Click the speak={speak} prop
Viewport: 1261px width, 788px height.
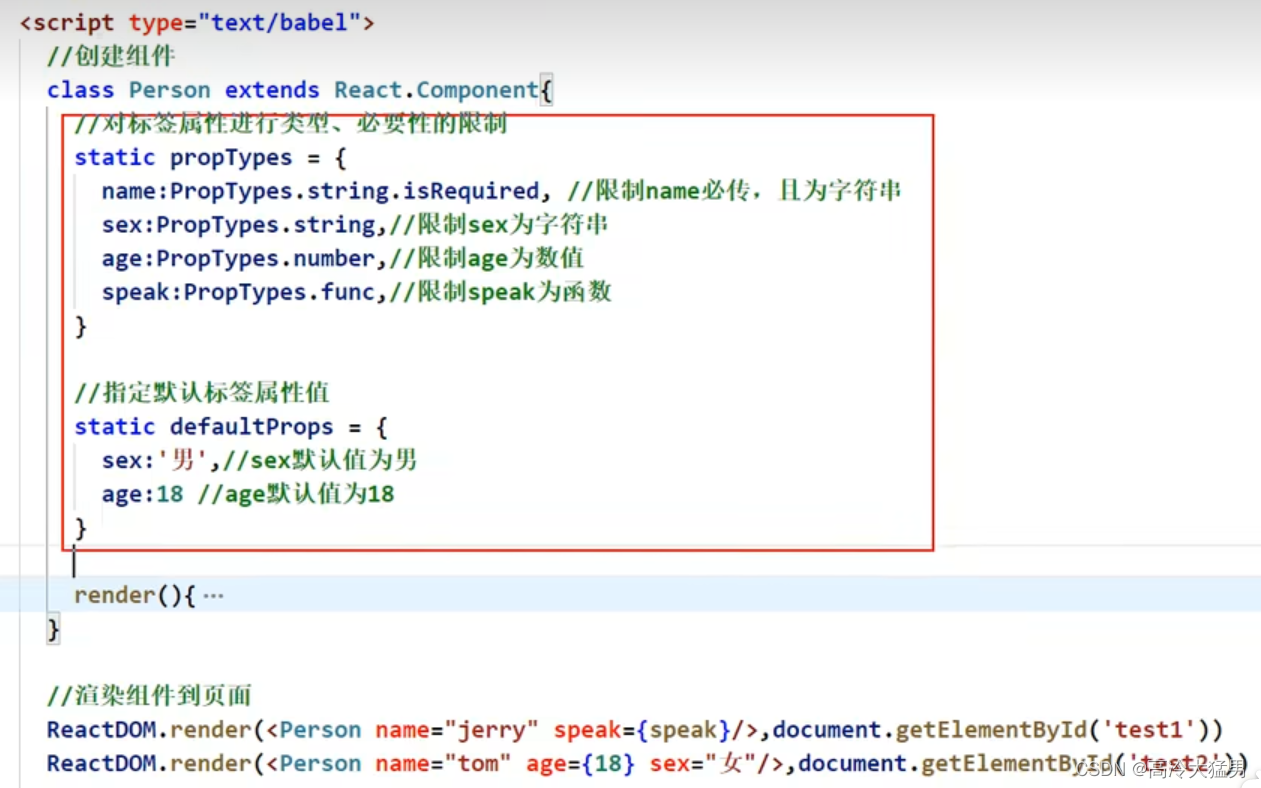(x=640, y=729)
